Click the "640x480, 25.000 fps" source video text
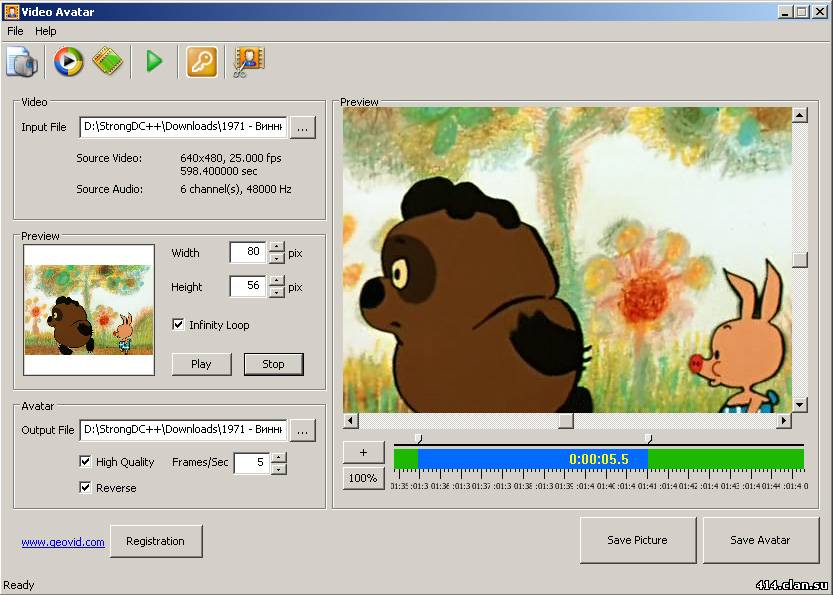Screen dimensions: 833x595 231,158
